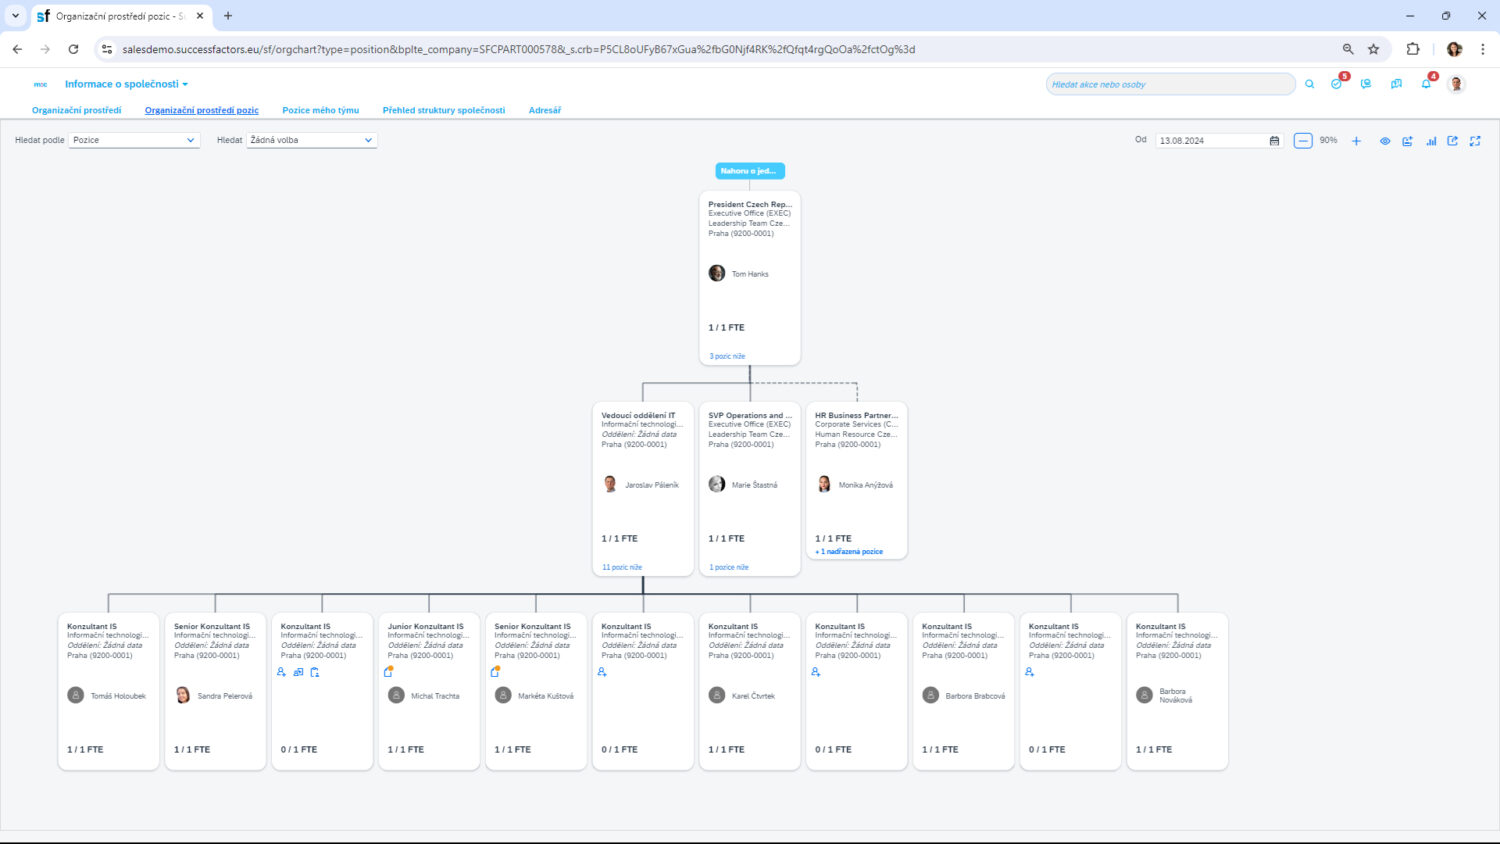Zoom out with the minus button
The height and width of the screenshot is (844, 1500).
point(1302,141)
